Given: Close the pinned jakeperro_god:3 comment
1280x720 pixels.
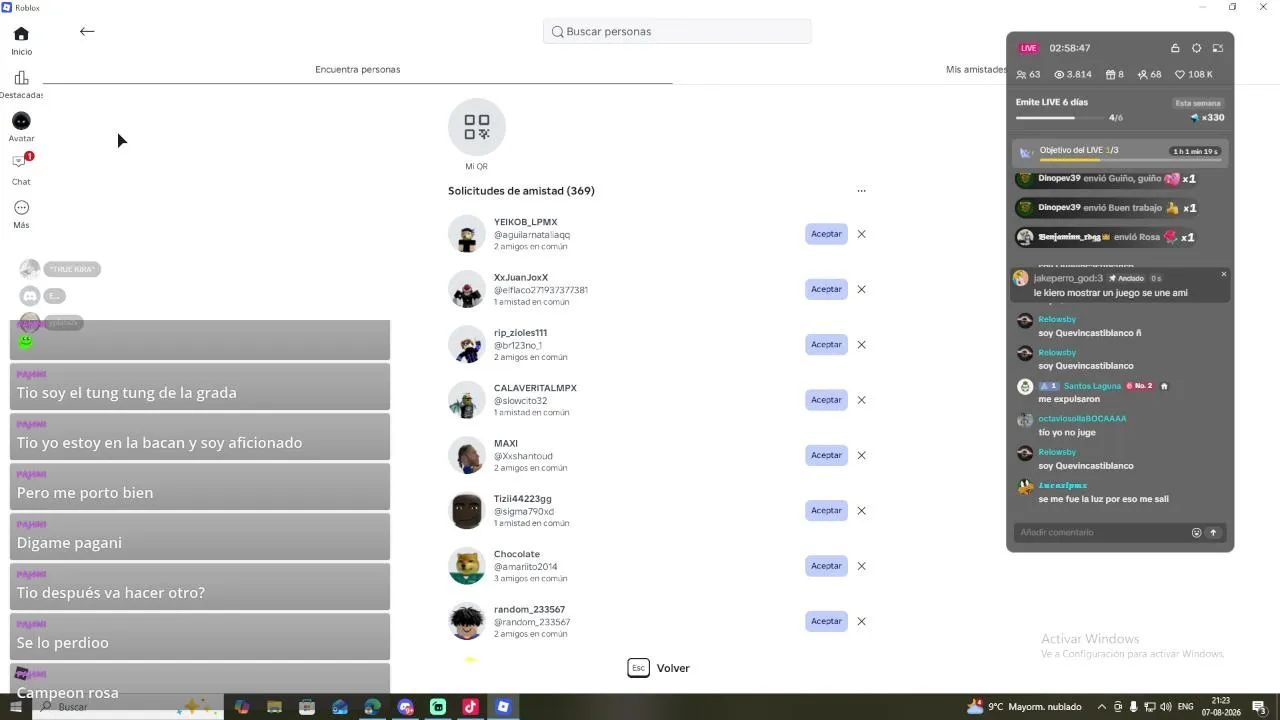Looking at the screenshot, I should [1223, 274].
